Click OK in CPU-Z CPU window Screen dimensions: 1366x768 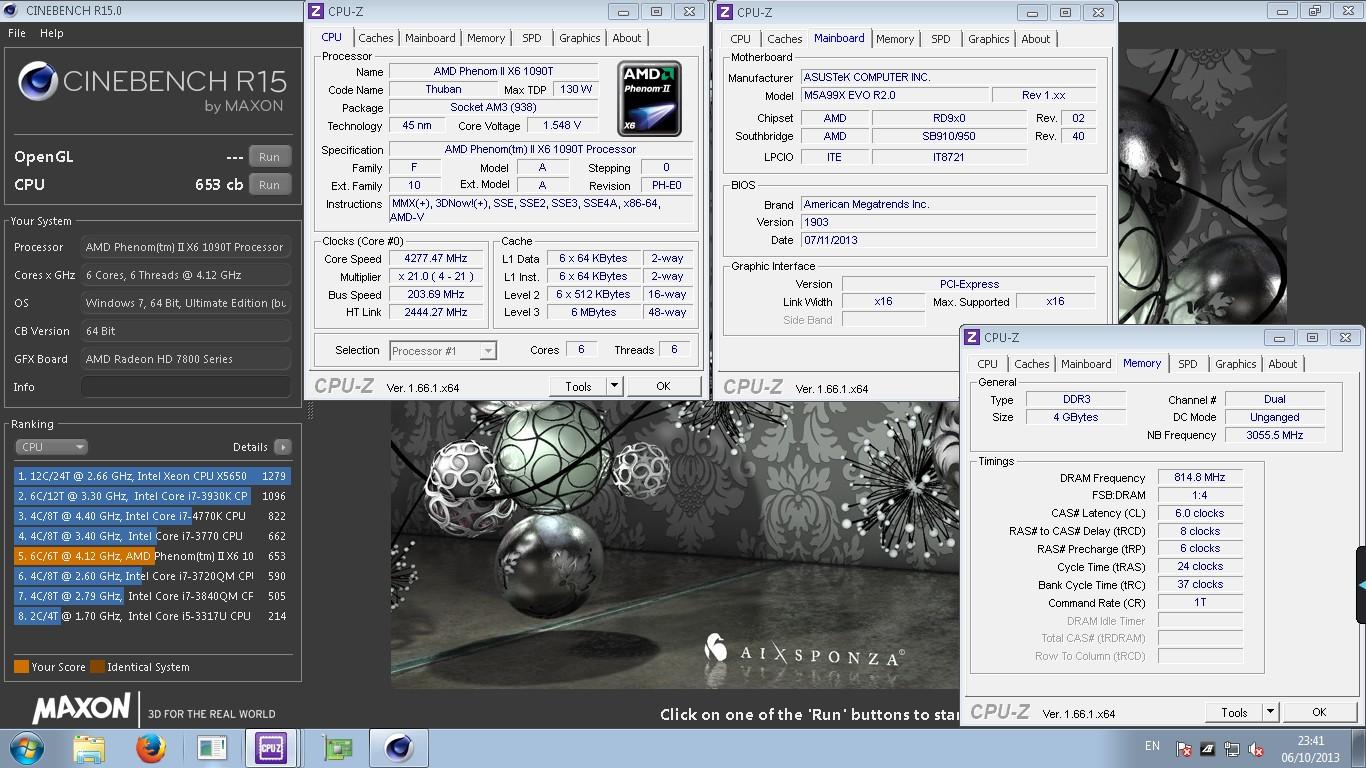(x=663, y=386)
